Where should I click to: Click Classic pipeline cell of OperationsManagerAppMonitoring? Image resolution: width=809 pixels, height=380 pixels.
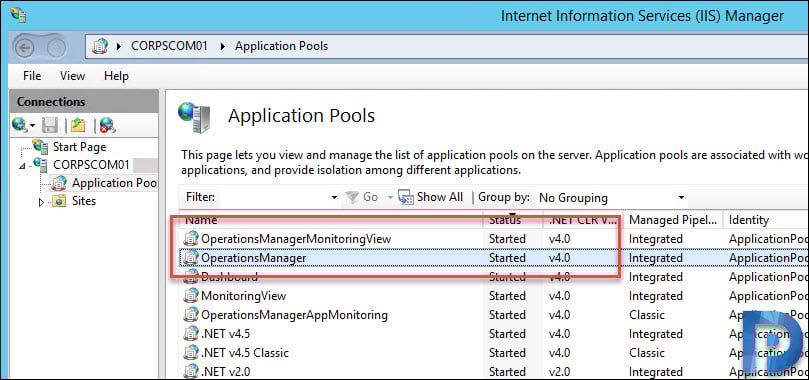coord(647,315)
